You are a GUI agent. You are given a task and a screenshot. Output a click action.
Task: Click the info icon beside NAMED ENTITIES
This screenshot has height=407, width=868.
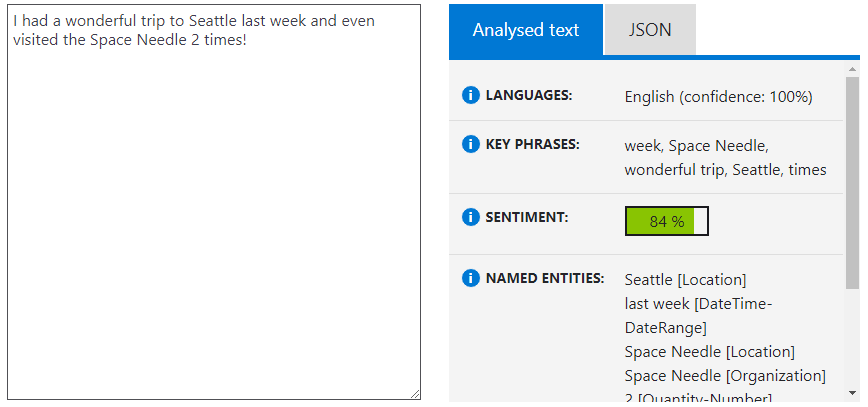click(471, 278)
